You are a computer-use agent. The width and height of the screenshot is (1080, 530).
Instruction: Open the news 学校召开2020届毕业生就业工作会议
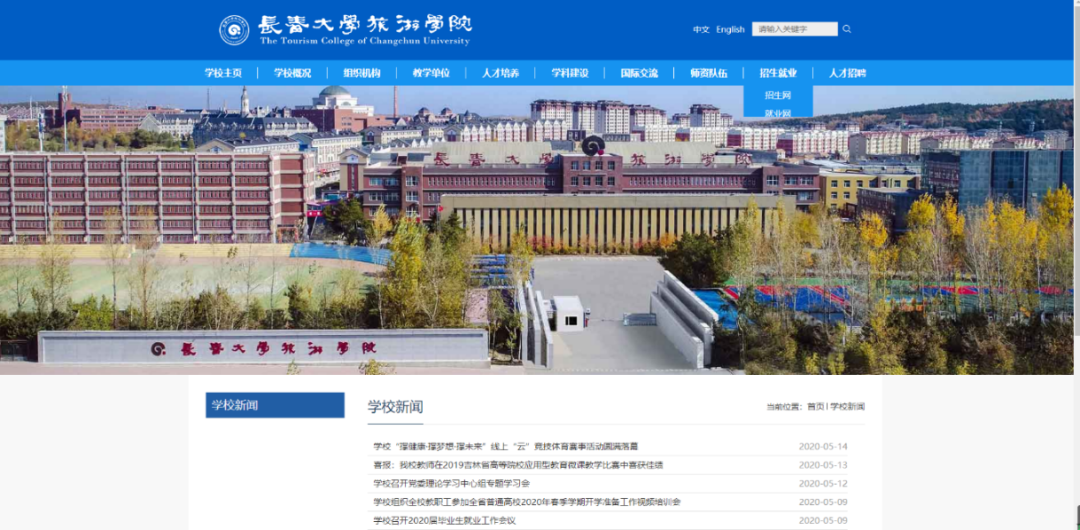coord(445,521)
